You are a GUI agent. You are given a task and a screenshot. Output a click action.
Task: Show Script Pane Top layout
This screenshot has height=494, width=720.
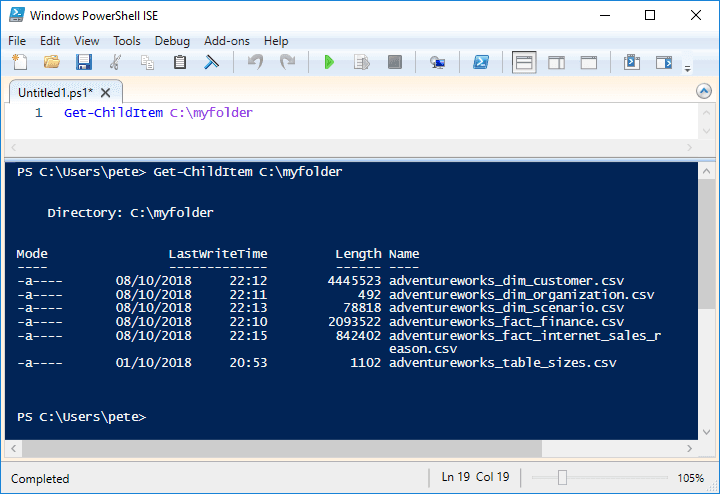pos(524,62)
